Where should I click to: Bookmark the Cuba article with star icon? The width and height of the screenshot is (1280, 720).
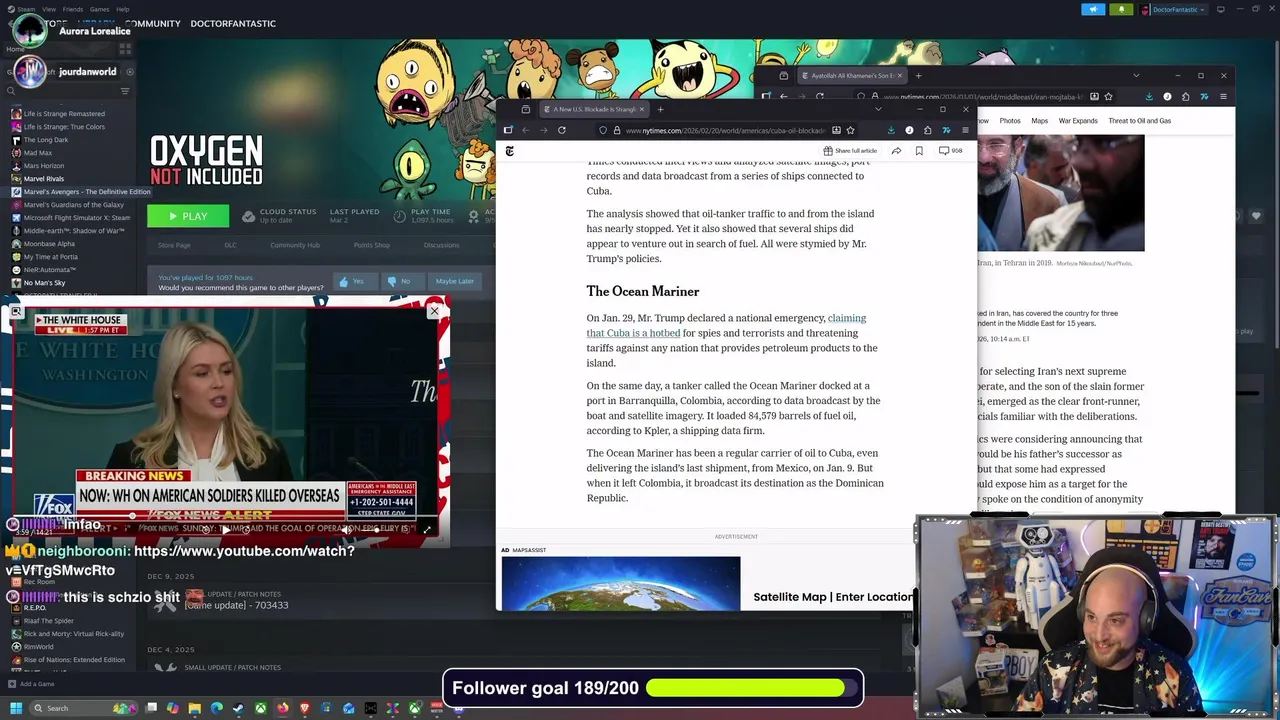(850, 130)
